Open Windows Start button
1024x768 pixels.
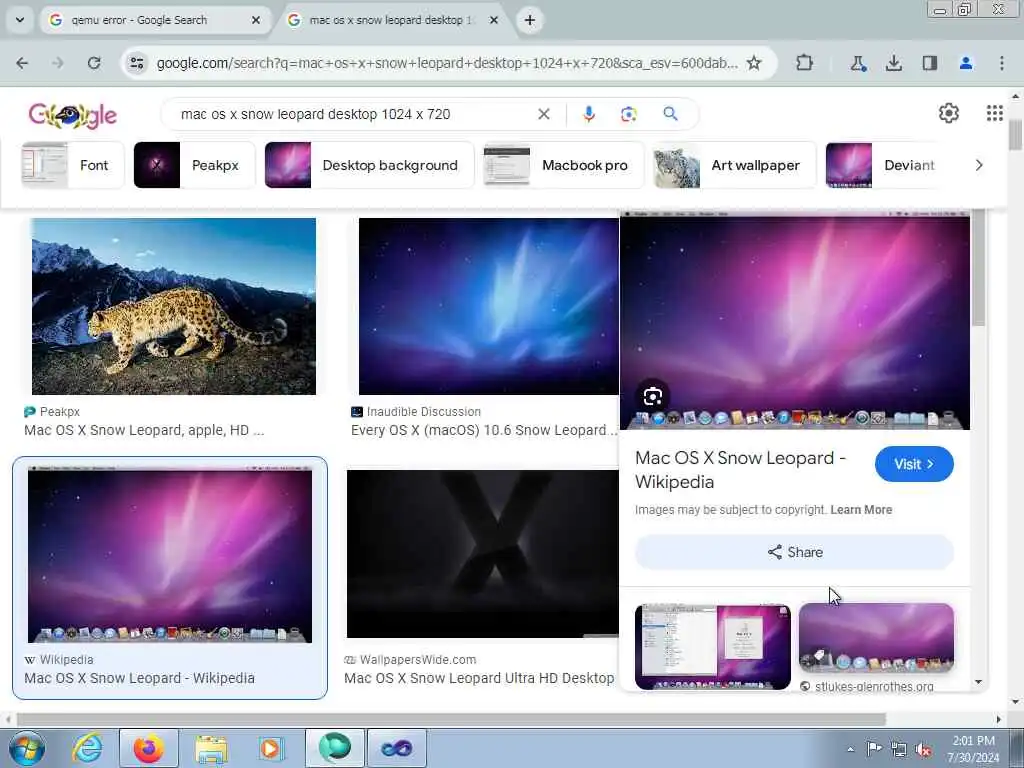point(27,748)
